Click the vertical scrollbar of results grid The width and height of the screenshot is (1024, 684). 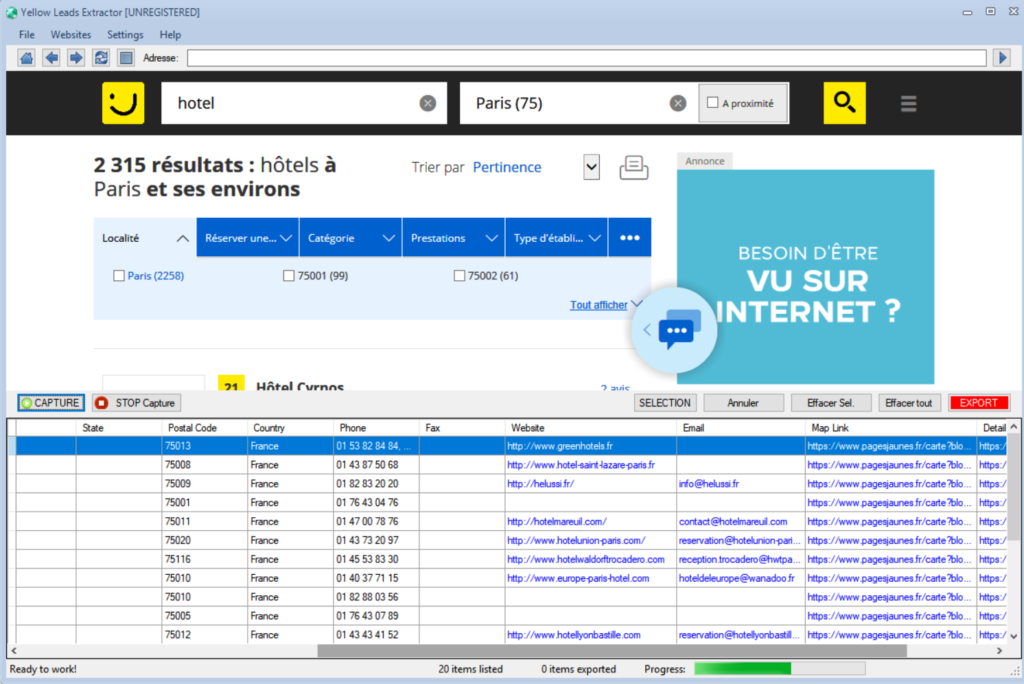click(x=1014, y=487)
